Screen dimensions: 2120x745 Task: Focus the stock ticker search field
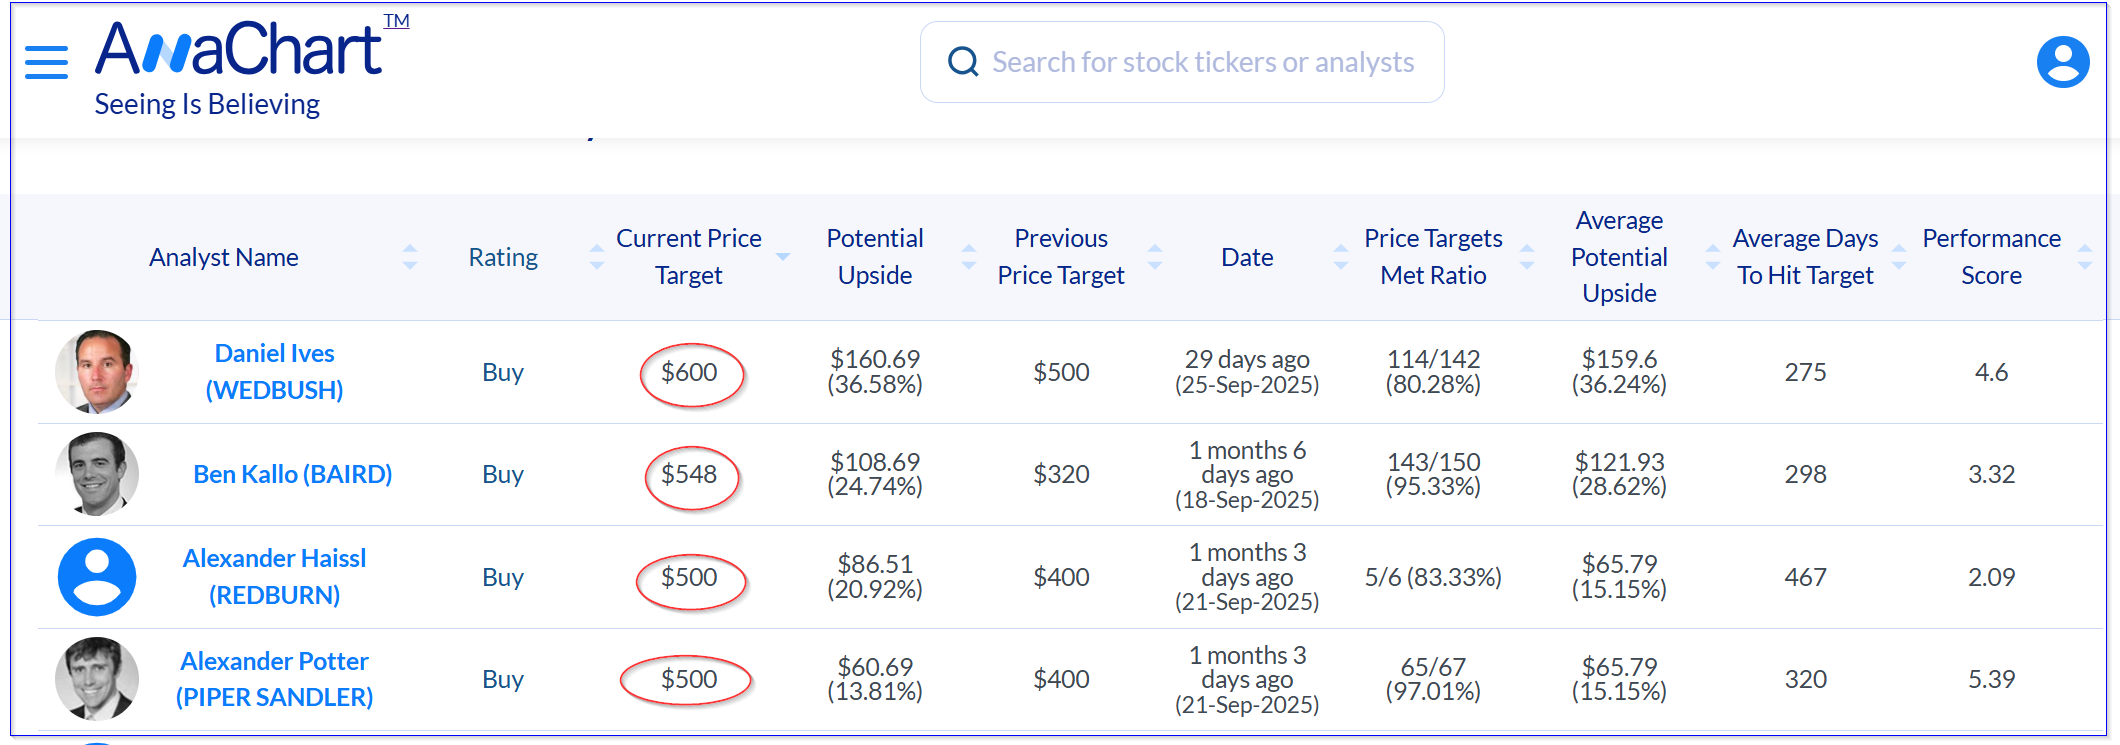pos(1202,62)
